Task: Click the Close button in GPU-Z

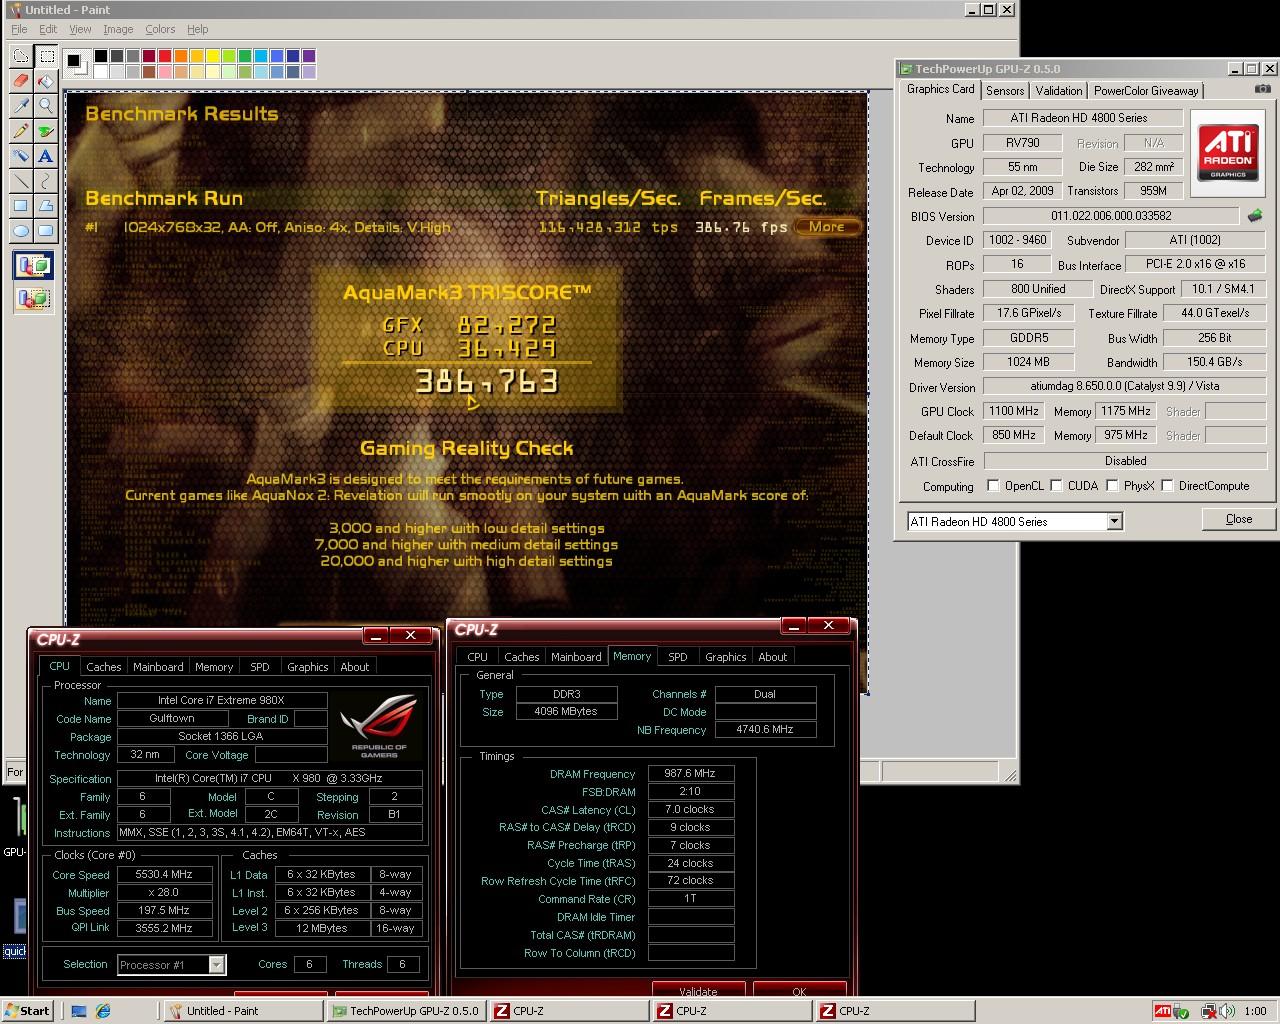Action: click(1239, 519)
